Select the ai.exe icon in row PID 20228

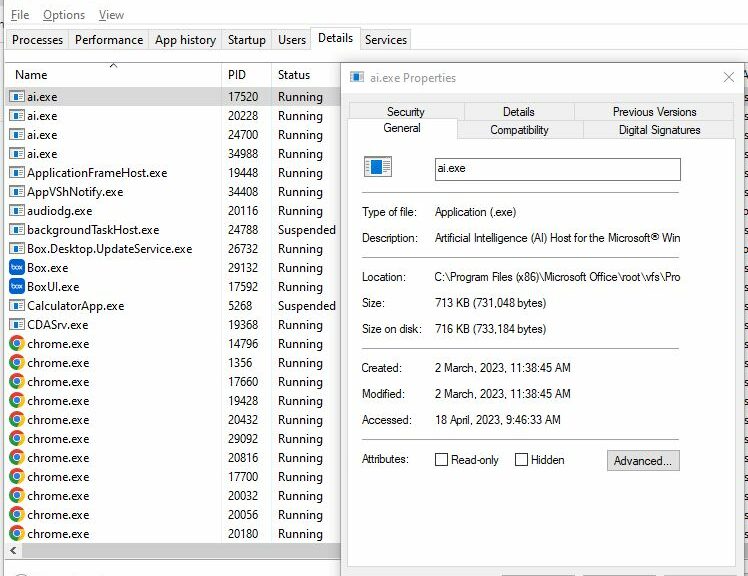point(17,116)
